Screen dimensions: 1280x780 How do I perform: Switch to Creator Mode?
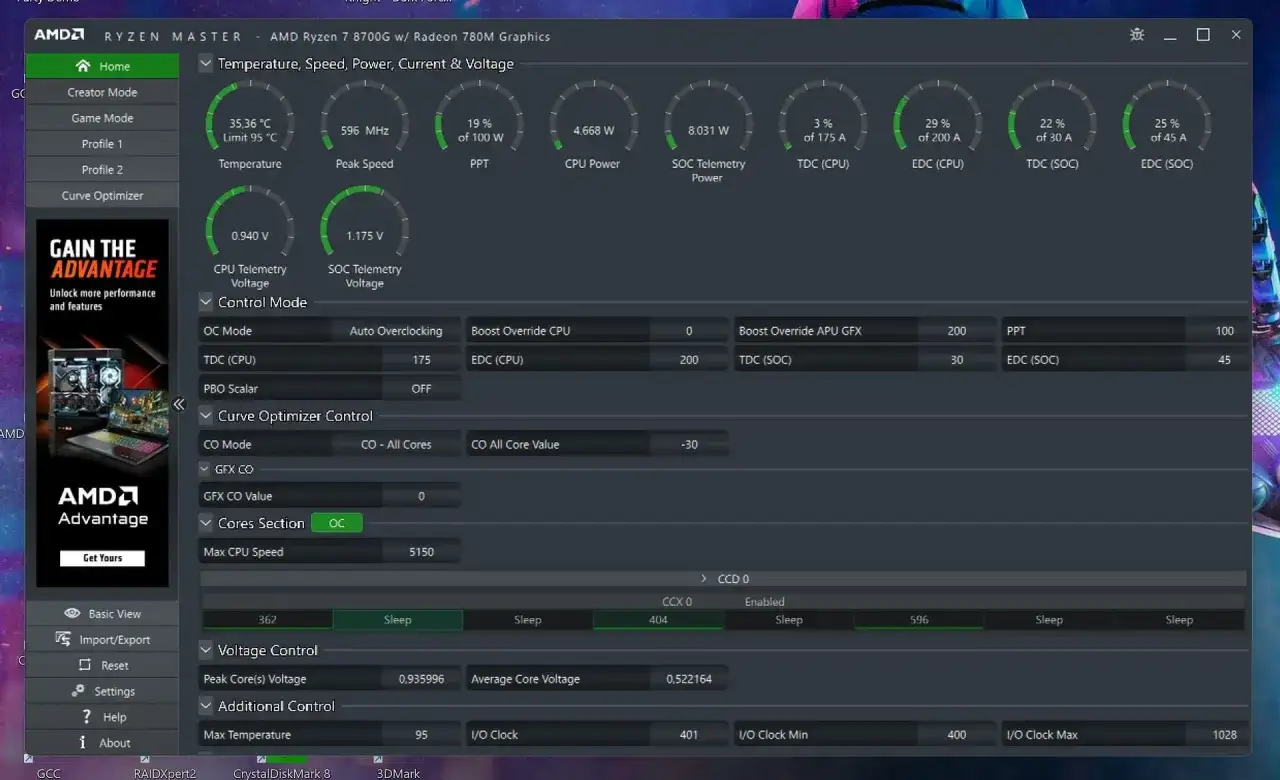[x=102, y=92]
